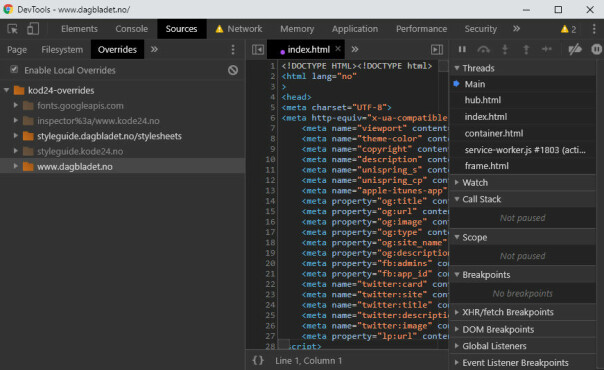
Task: Click the www.dagbladet.no folder icon
Action: pyautogui.click(x=28, y=167)
